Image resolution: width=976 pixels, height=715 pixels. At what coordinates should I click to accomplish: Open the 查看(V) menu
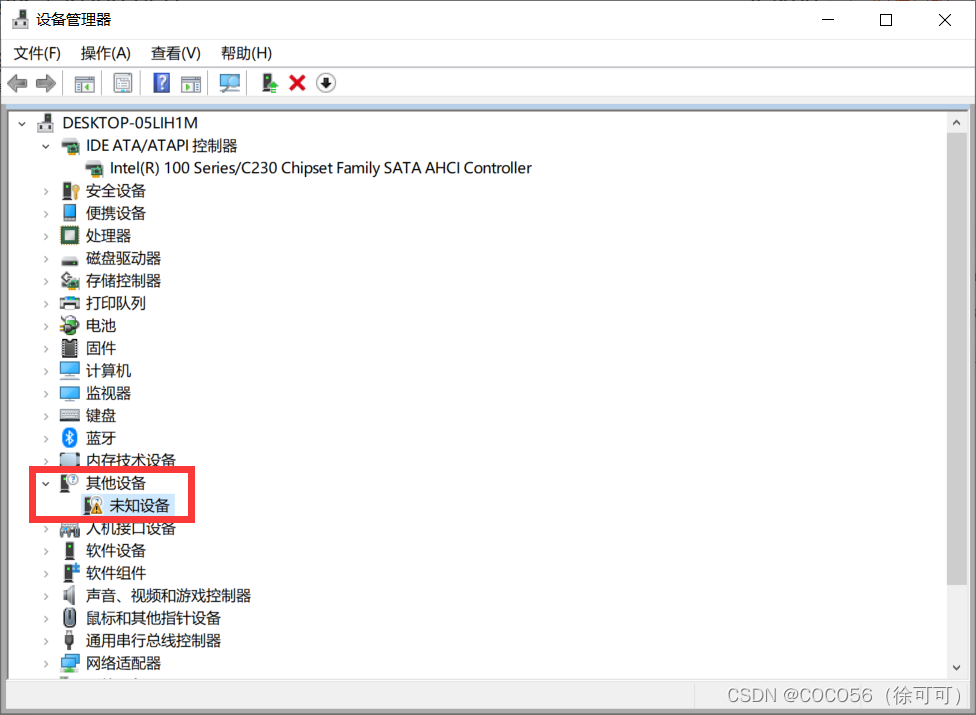(176, 53)
